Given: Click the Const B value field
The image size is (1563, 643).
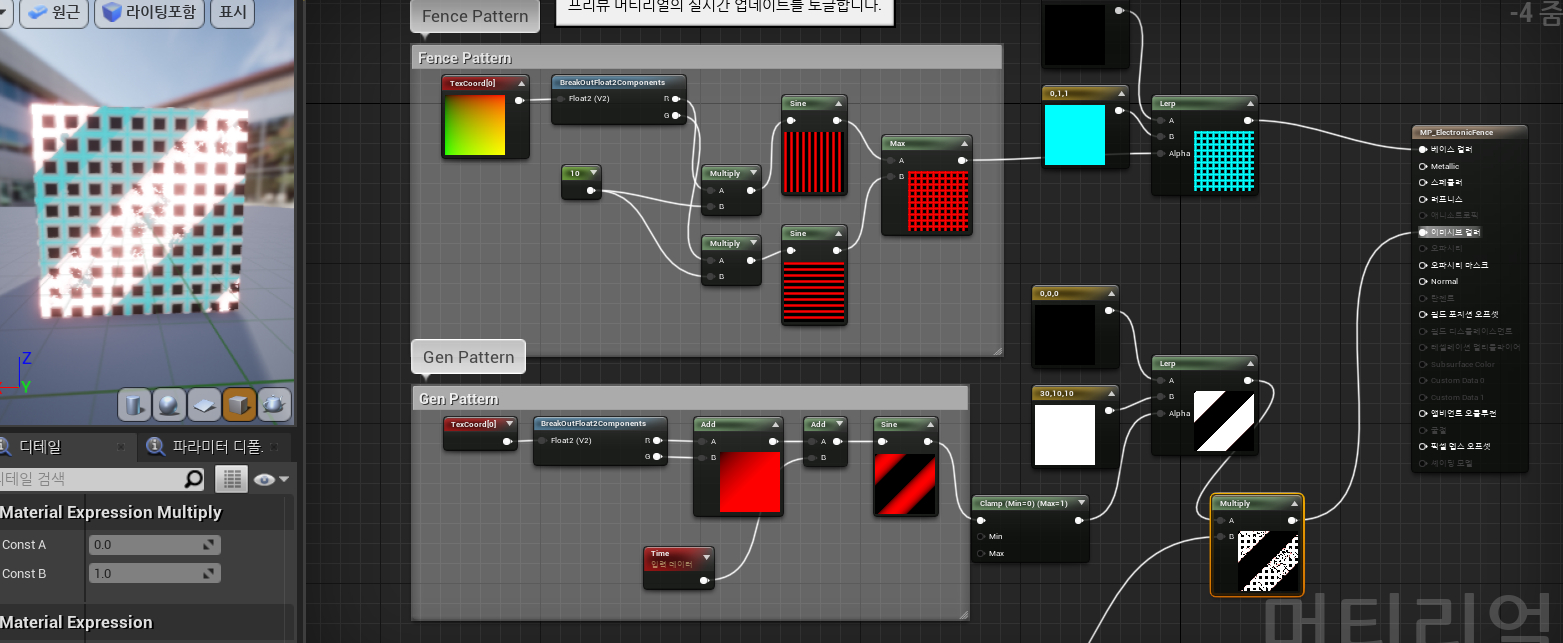Looking at the screenshot, I should tap(155, 574).
